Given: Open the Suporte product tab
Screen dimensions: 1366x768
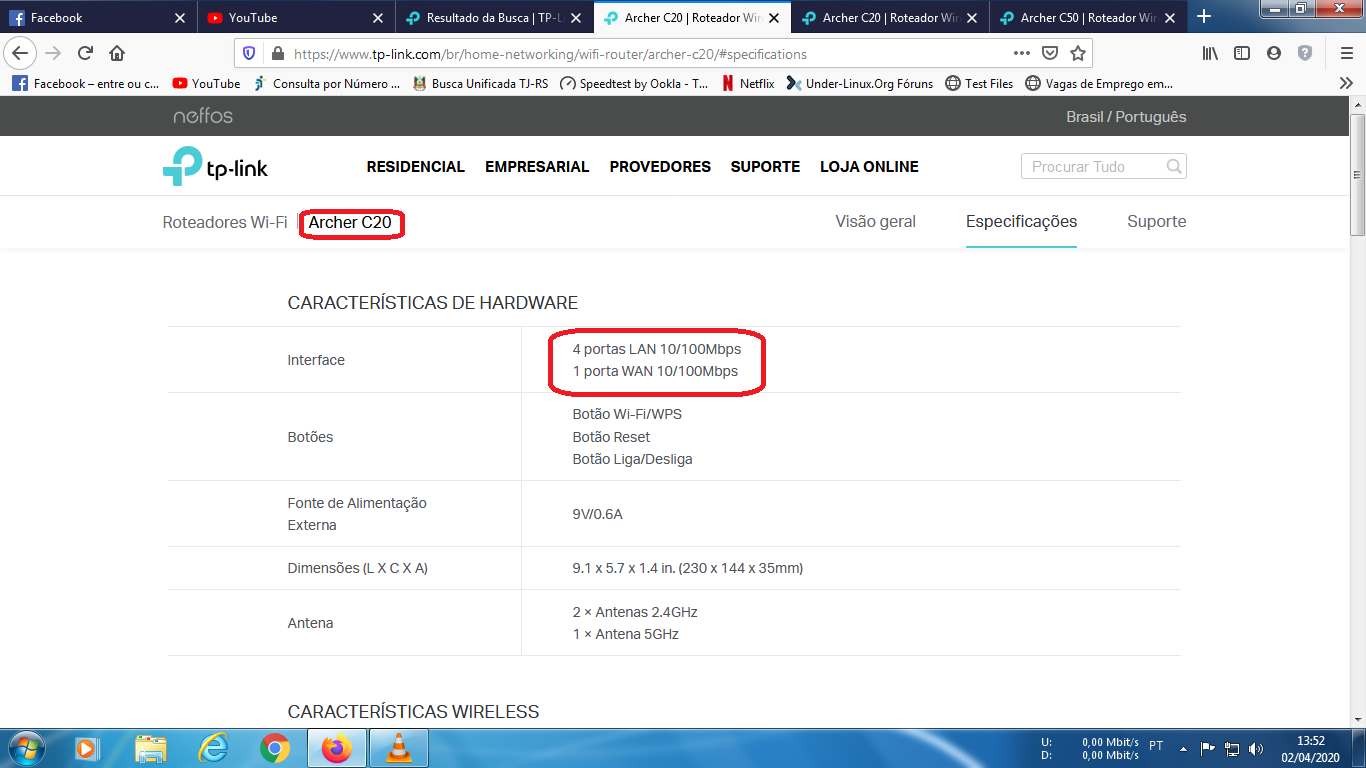Looking at the screenshot, I should [1156, 222].
